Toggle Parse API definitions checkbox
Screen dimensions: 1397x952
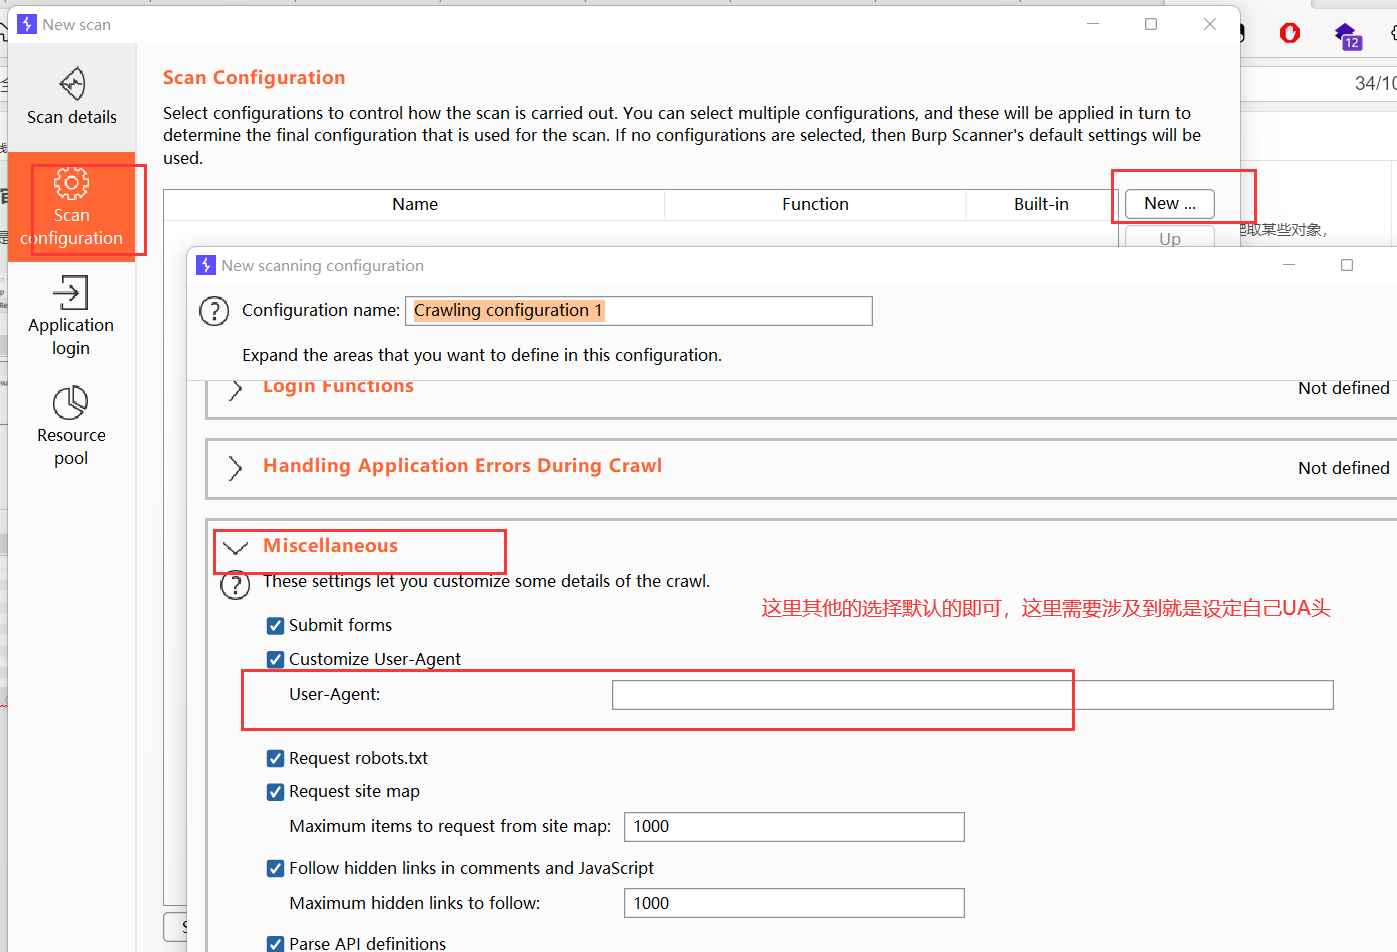(276, 944)
